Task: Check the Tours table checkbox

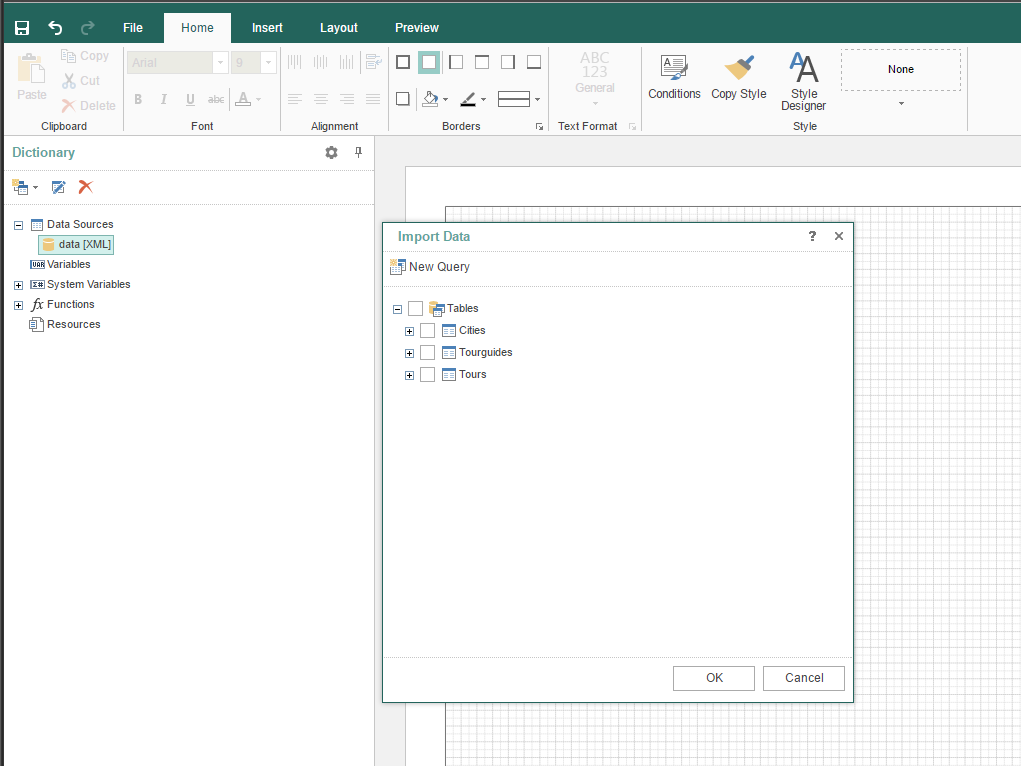Action: 427,375
